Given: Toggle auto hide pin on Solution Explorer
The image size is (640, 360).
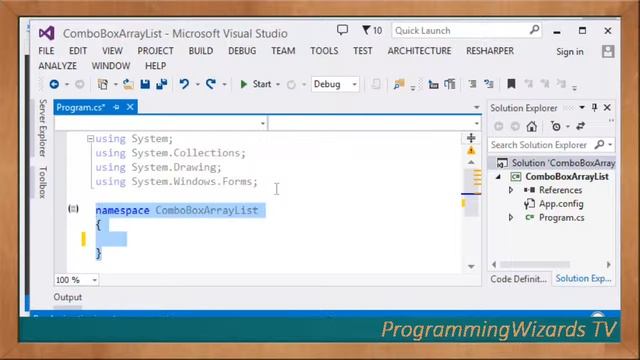Looking at the screenshot, I should 595,107.
